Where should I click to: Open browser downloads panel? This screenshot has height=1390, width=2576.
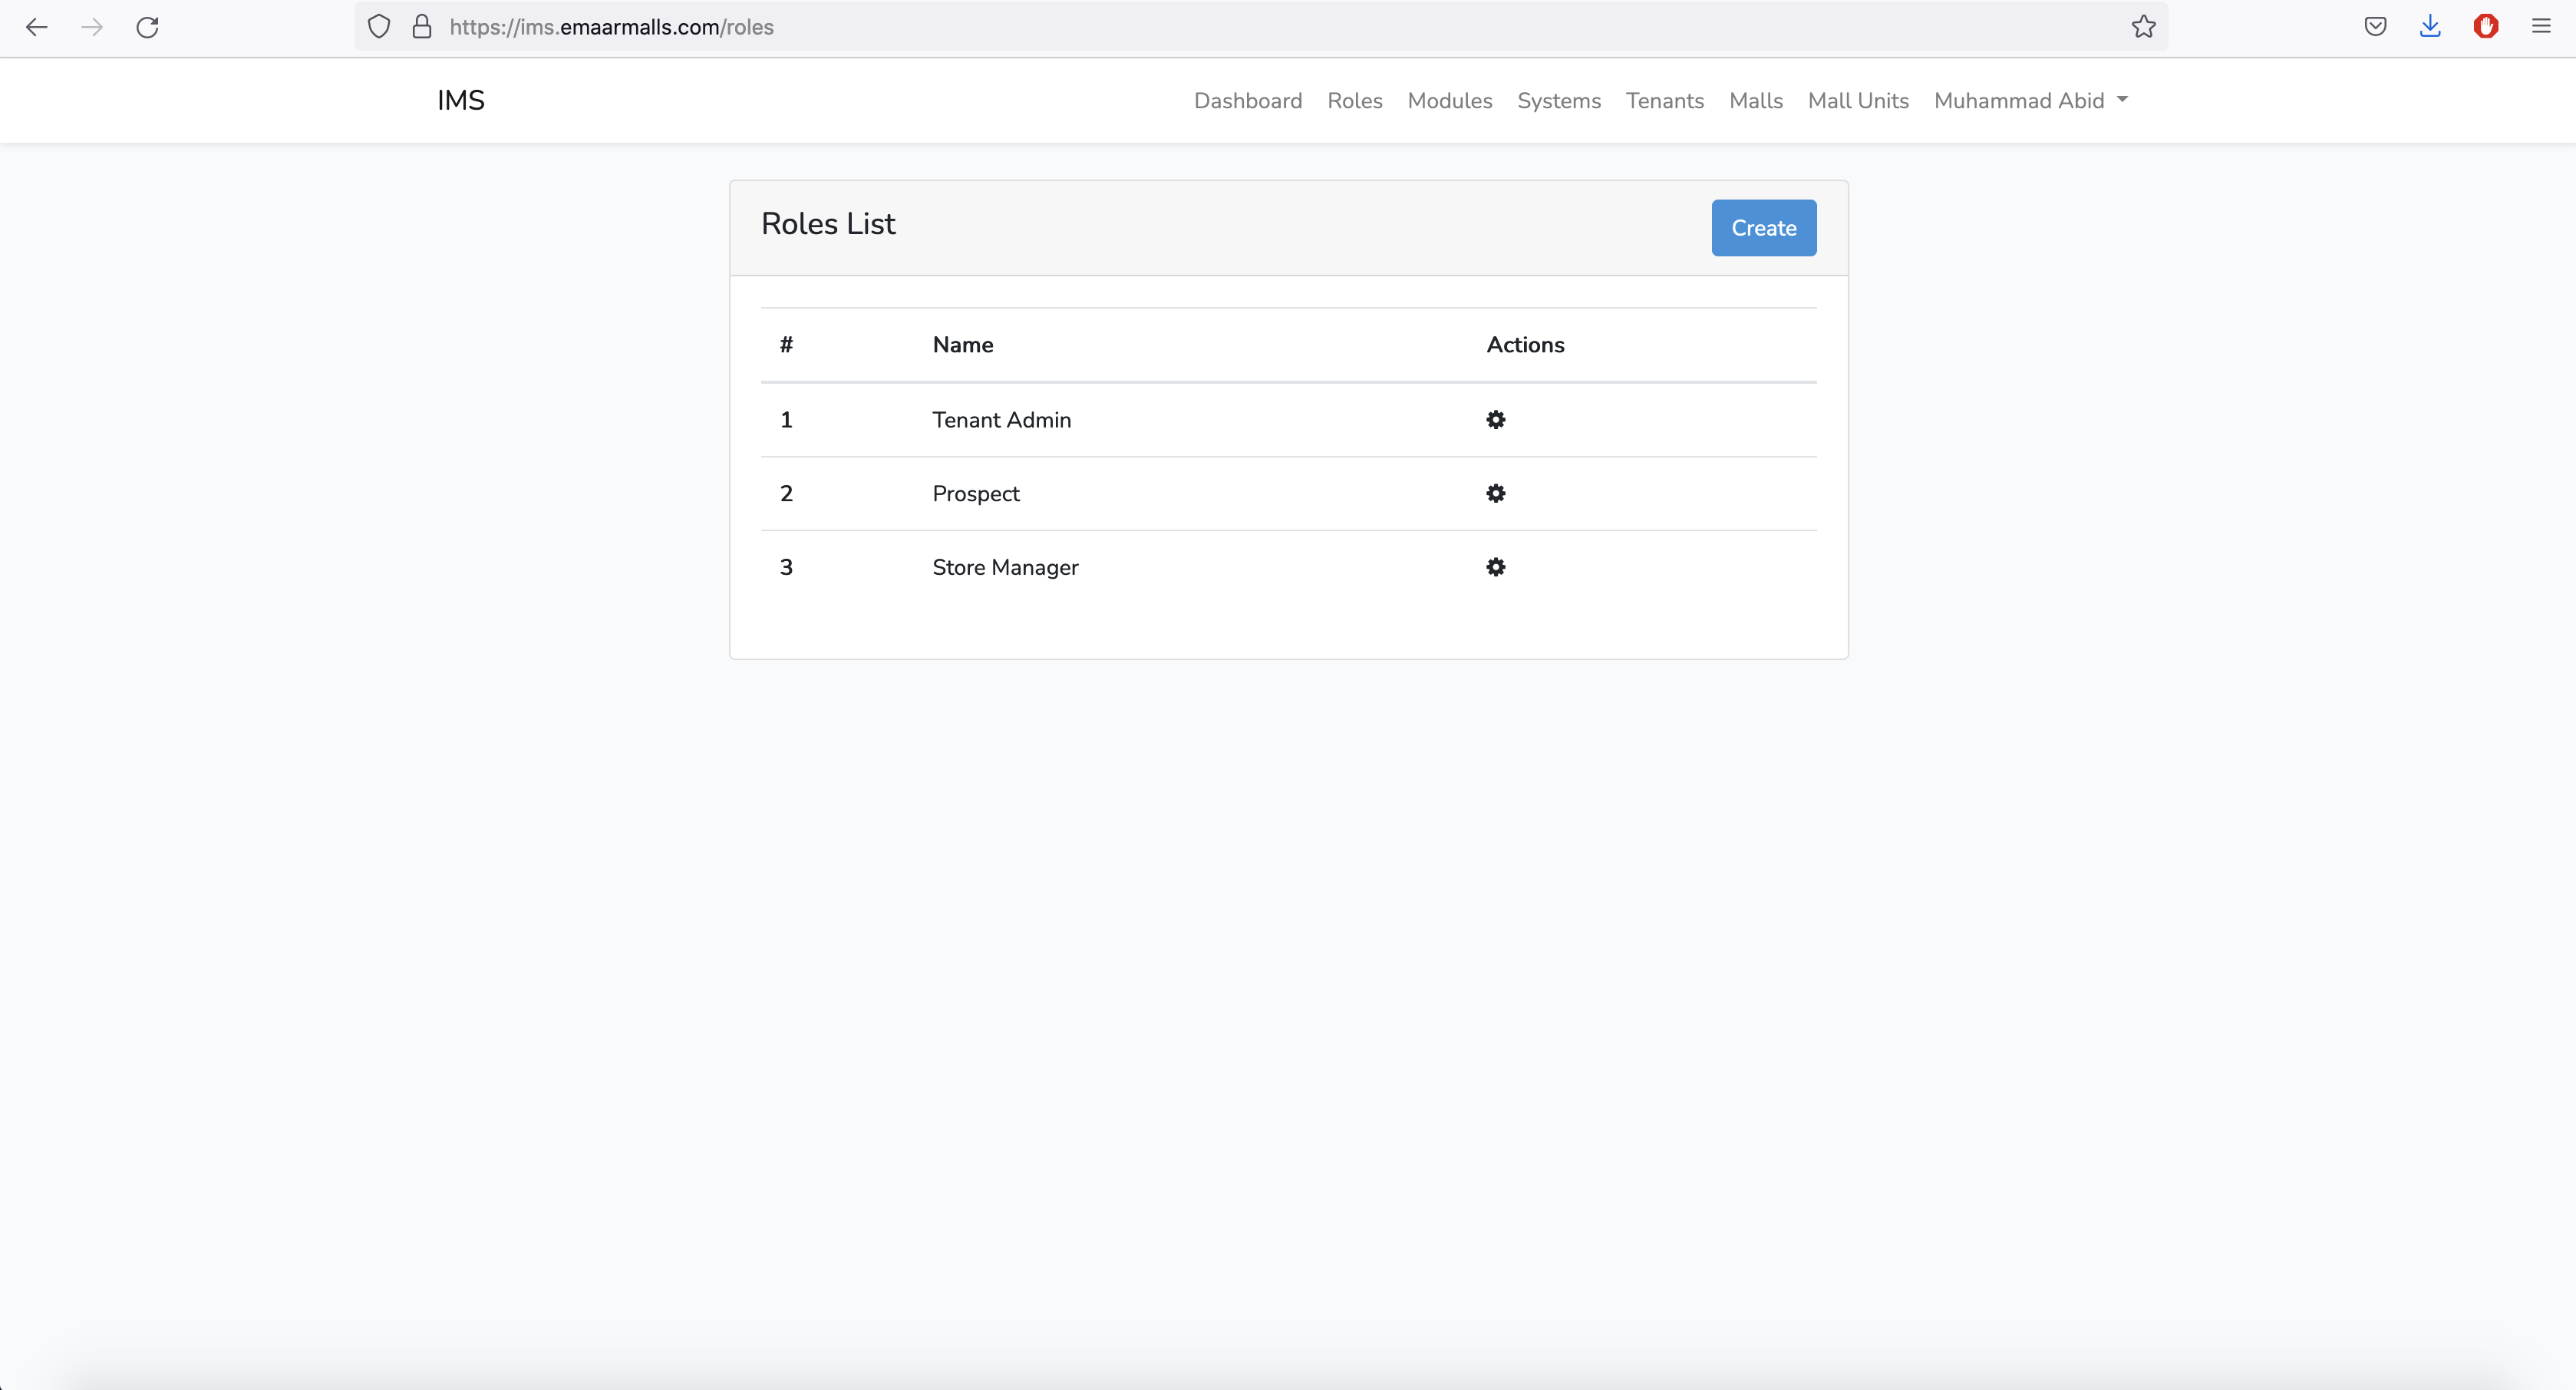2430,27
